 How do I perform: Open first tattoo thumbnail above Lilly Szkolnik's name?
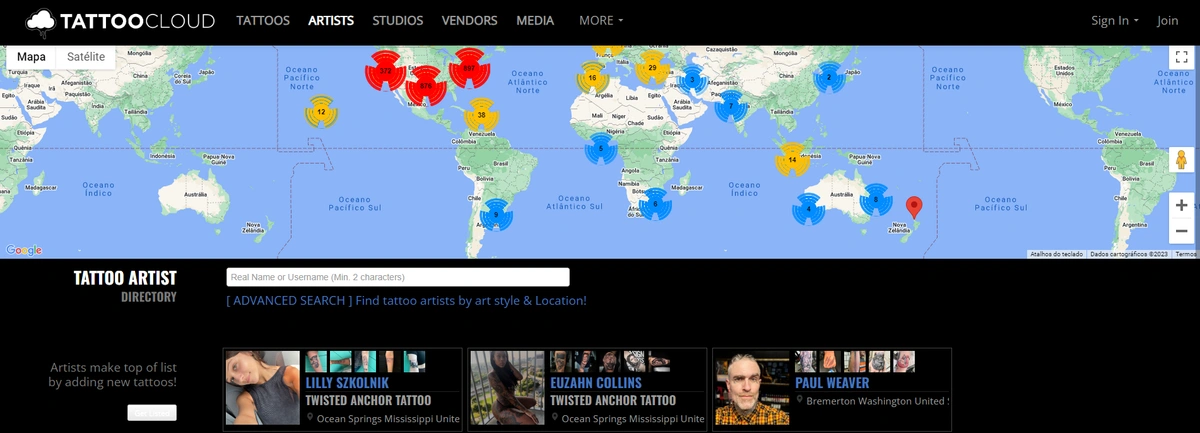point(315,361)
